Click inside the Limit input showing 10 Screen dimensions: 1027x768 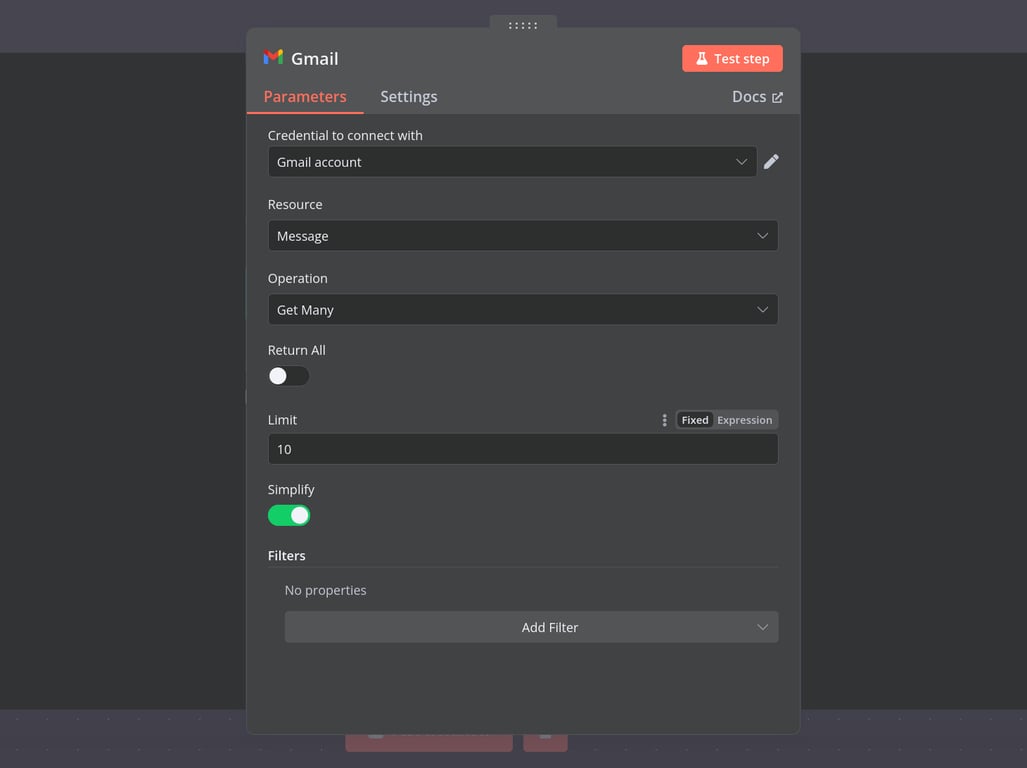pos(522,449)
